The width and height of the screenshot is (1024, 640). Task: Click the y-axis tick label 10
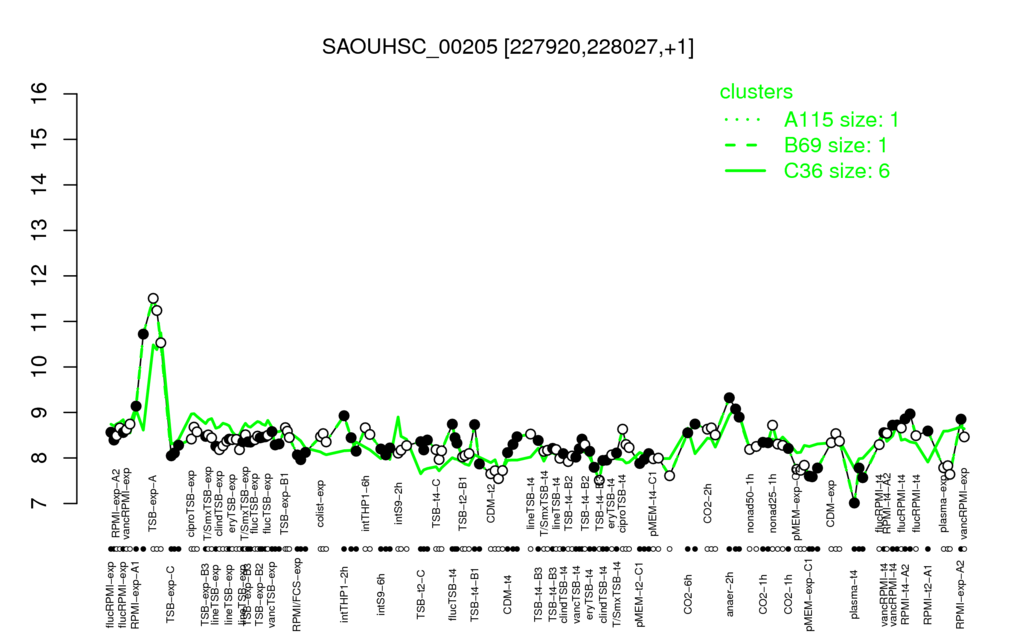40,367
